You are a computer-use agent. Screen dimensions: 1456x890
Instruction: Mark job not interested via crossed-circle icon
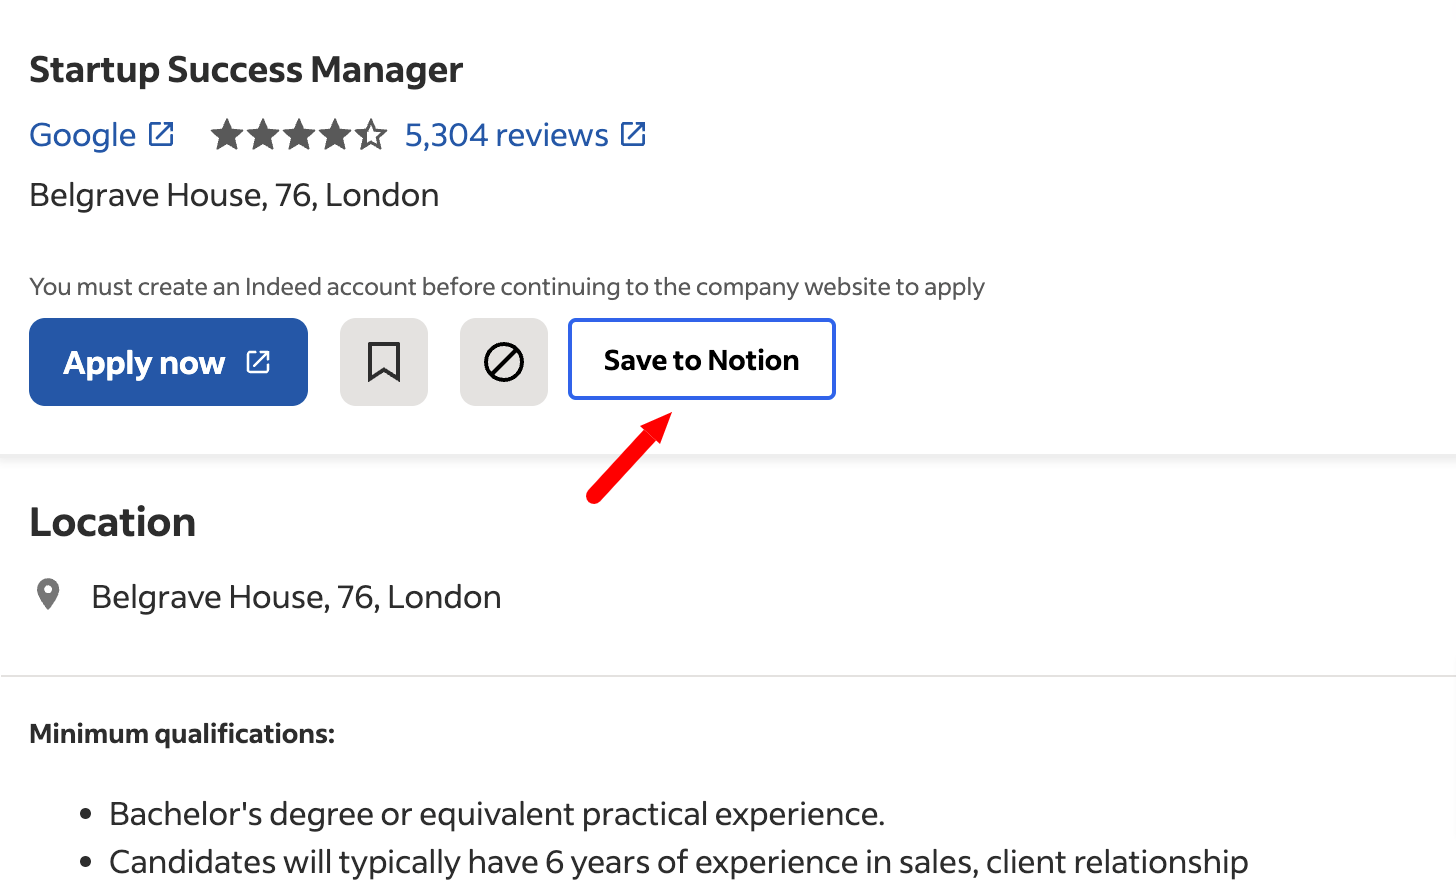point(504,362)
